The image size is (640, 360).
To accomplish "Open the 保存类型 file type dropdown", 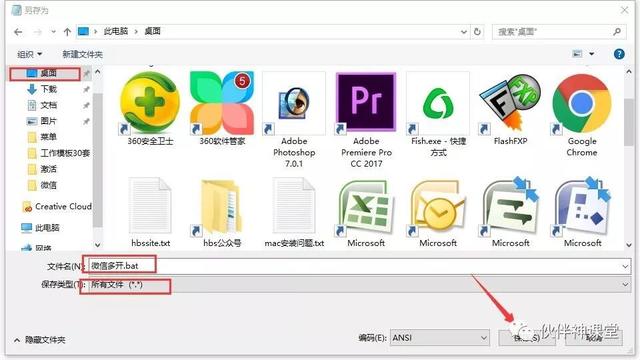I will pos(625,284).
